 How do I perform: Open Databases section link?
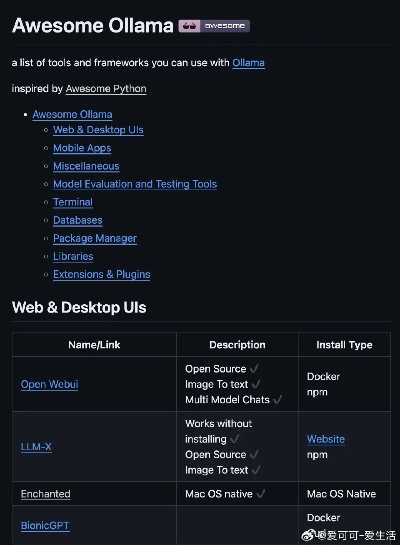pos(78,220)
